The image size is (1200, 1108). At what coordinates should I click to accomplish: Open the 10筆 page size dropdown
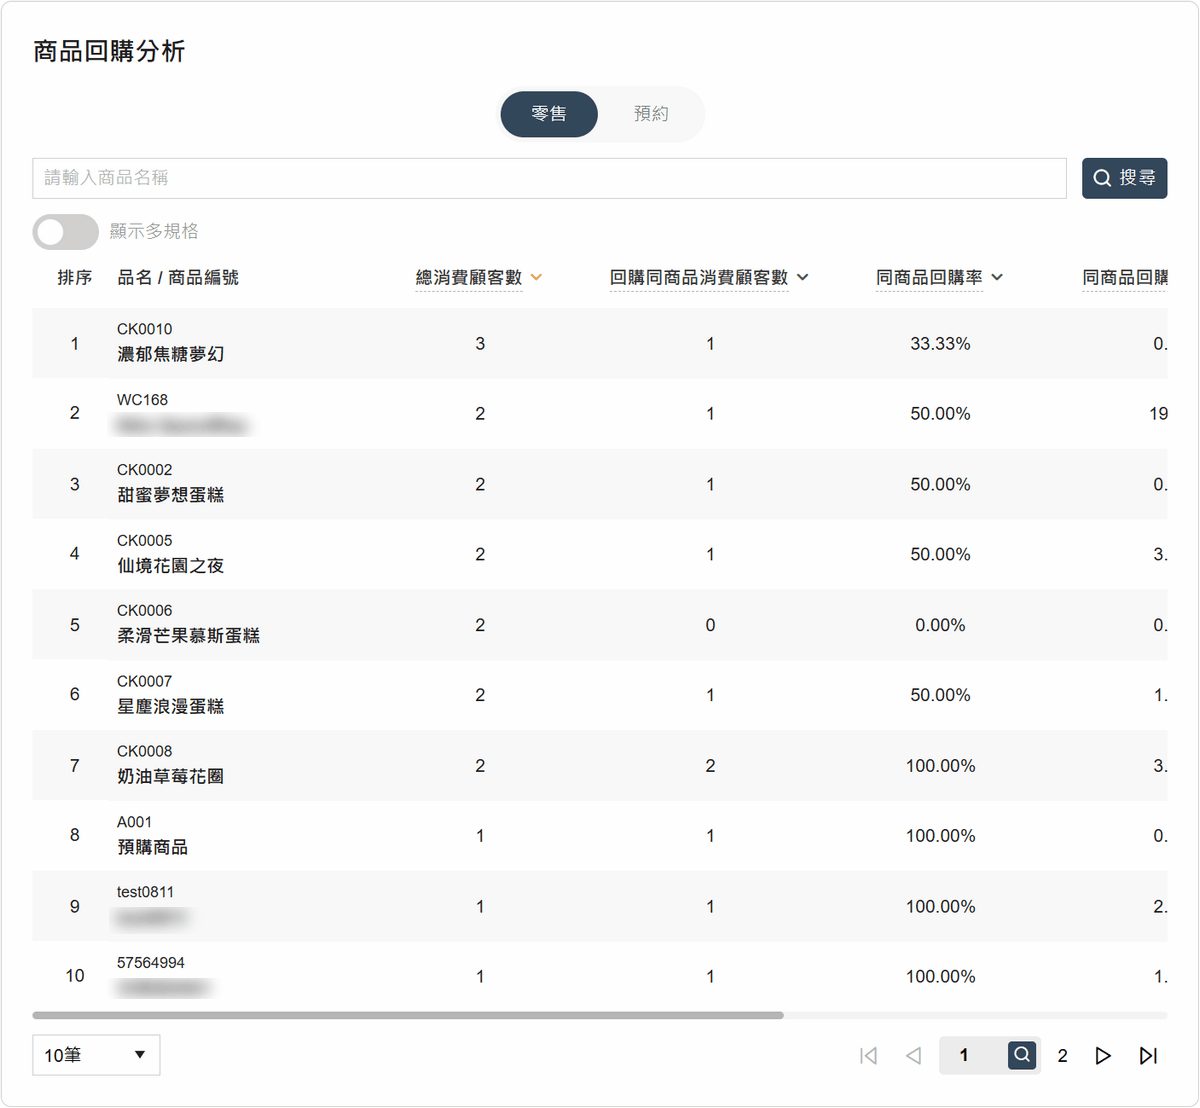(96, 1055)
